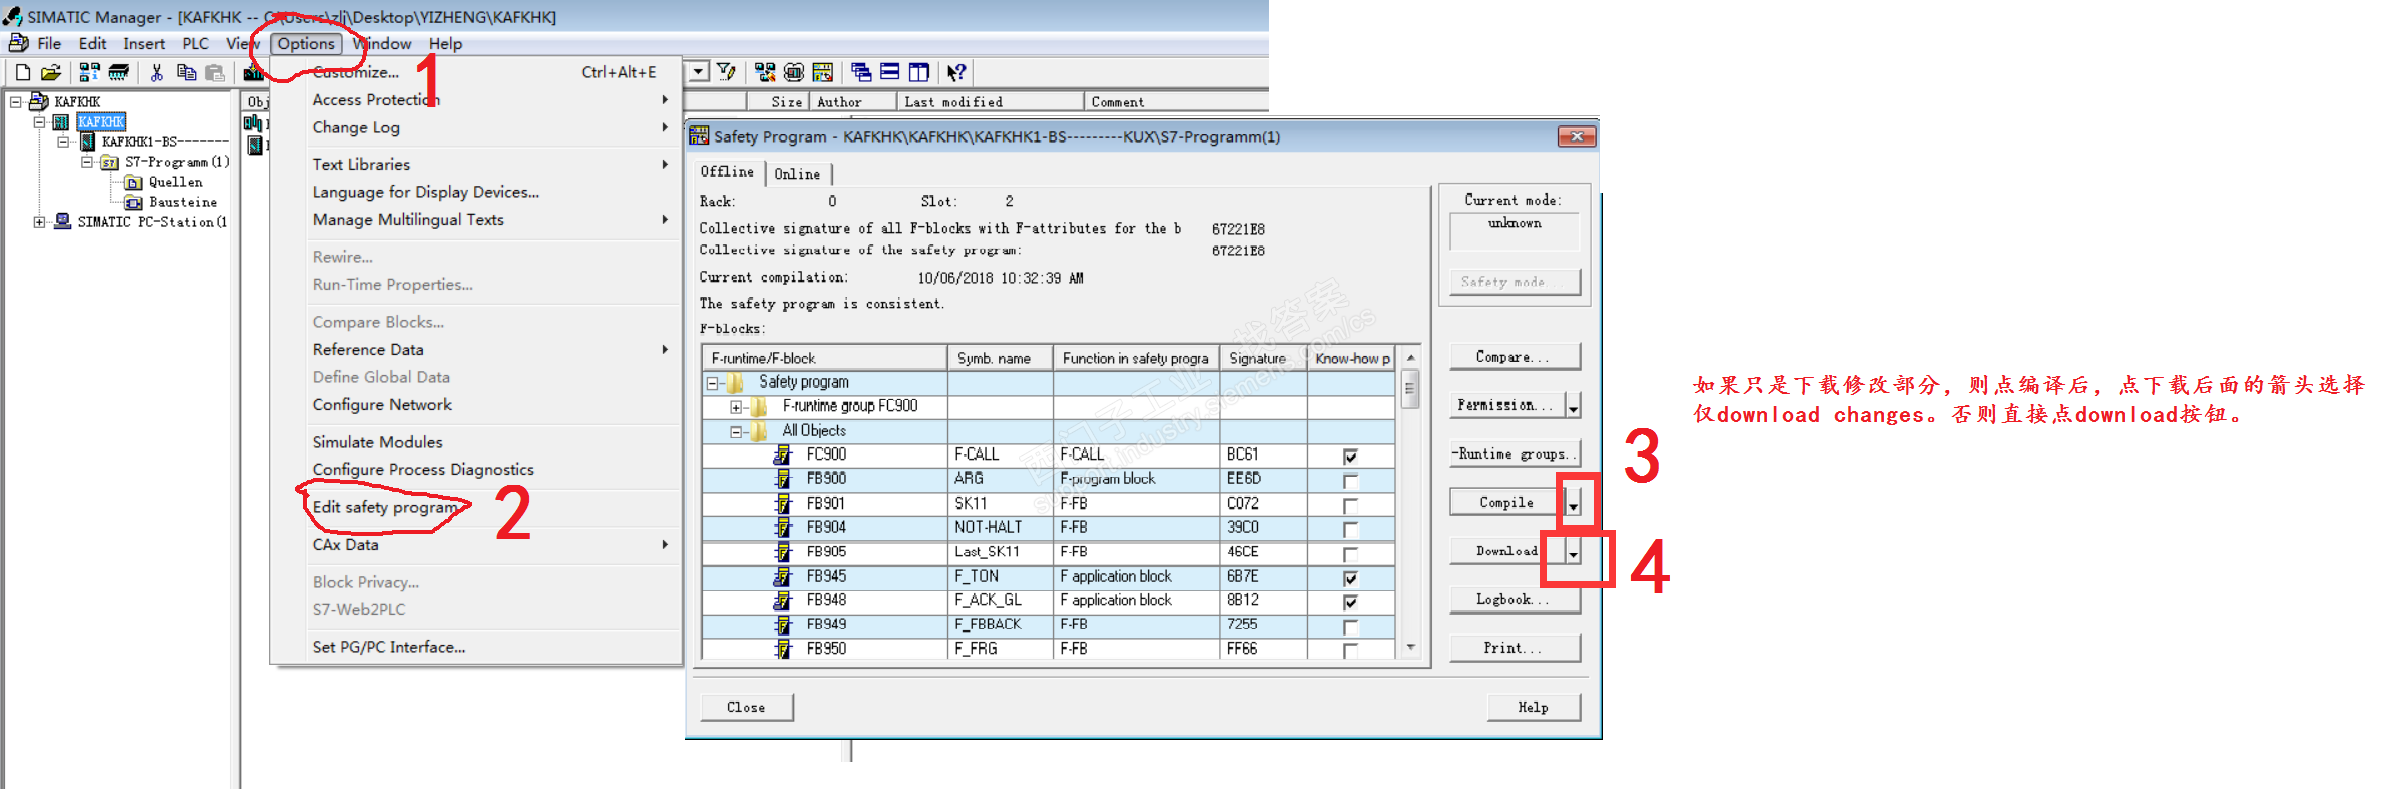Expand the F-runtime group FC900 node
This screenshot has width=2388, height=789.
pos(736,407)
